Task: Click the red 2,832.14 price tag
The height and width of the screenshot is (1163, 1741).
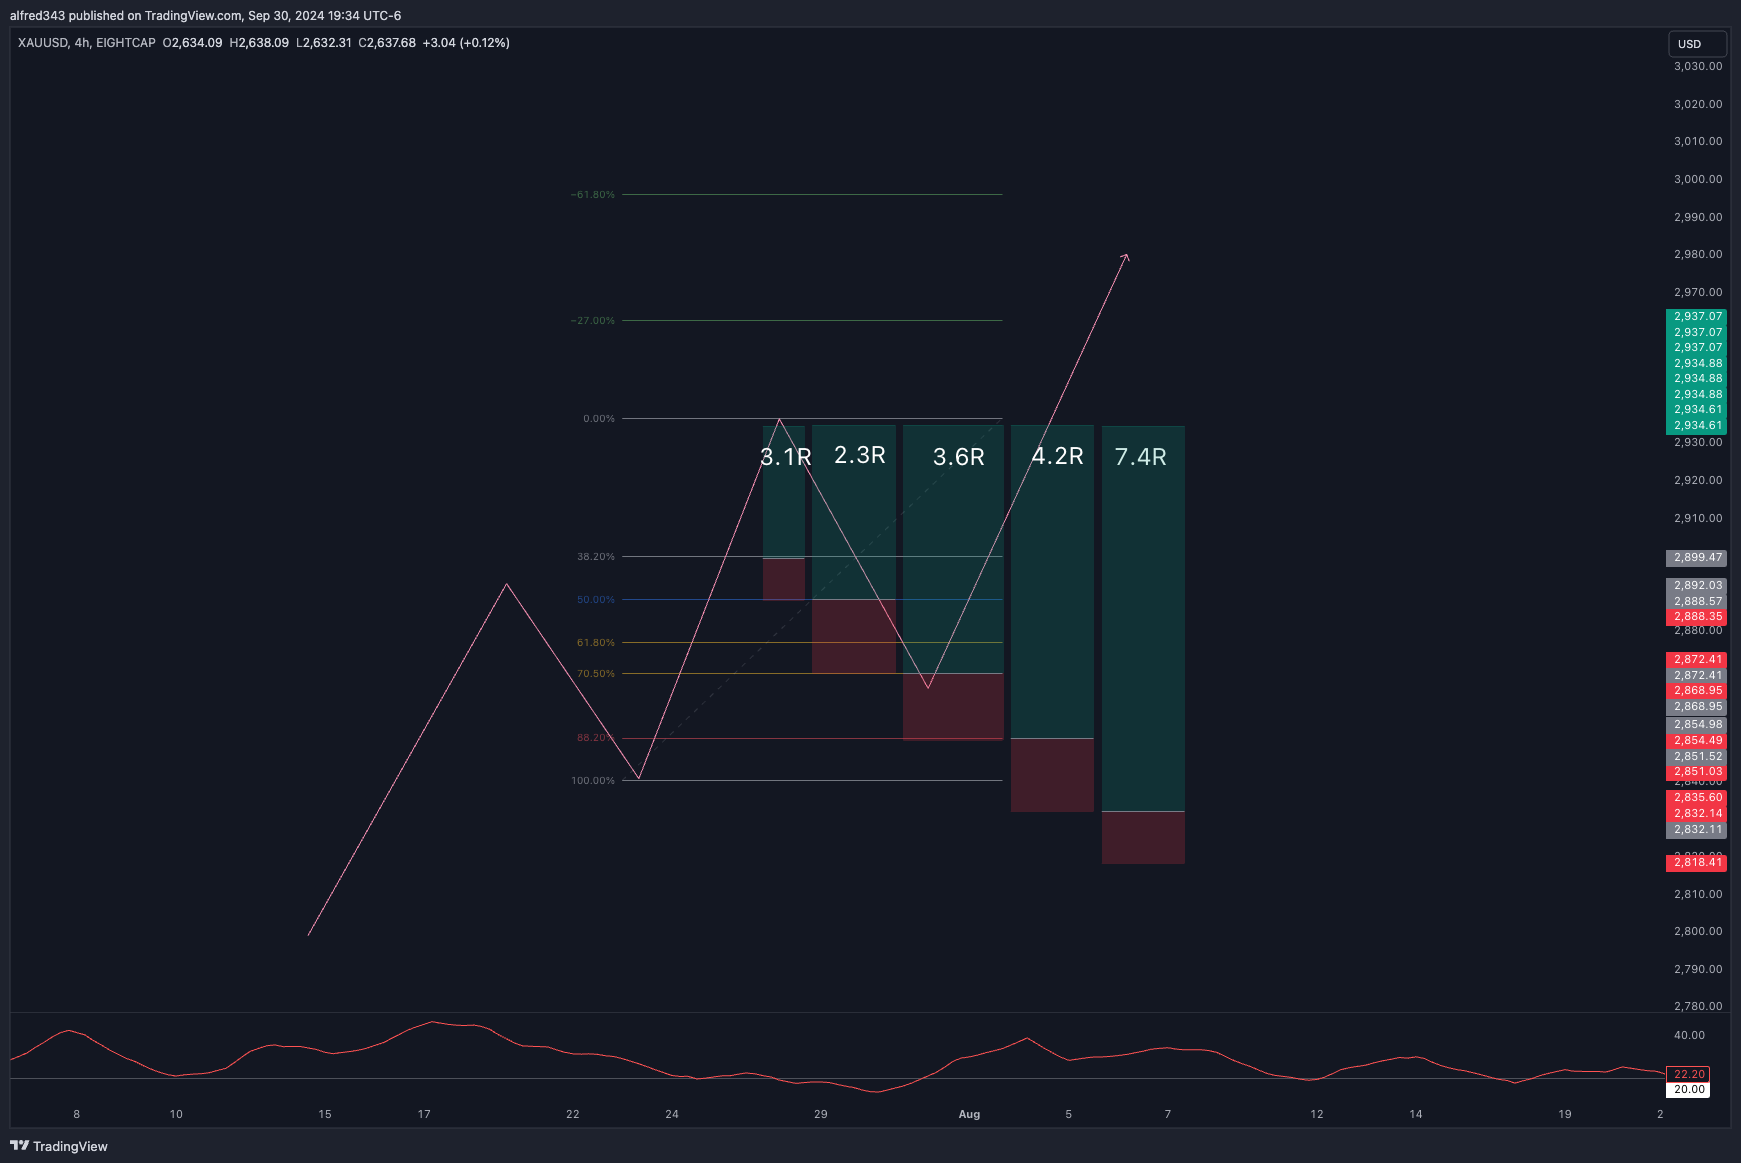Action: coord(1696,814)
